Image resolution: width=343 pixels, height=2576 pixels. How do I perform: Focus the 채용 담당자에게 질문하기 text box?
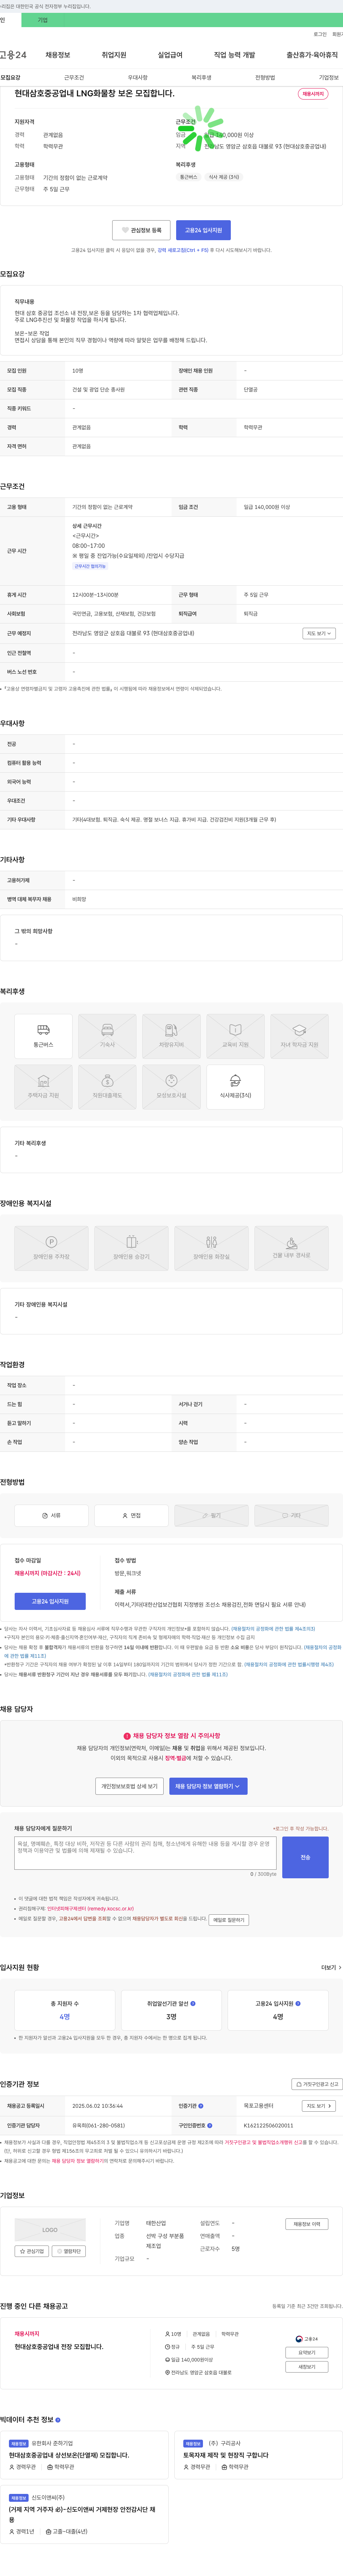point(145,1853)
